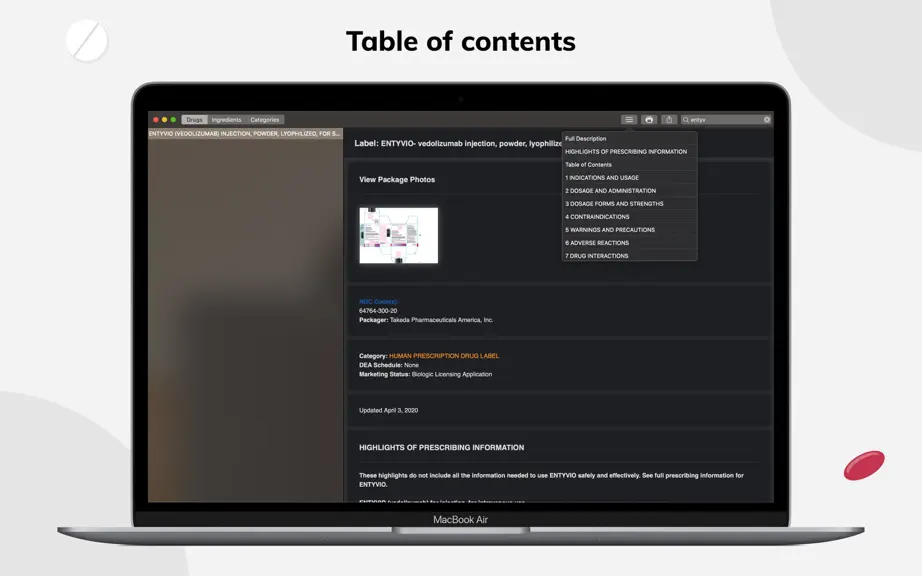Screen dimensions: 922x576
Task: Open the package photo thumbnail
Action: pos(399,235)
